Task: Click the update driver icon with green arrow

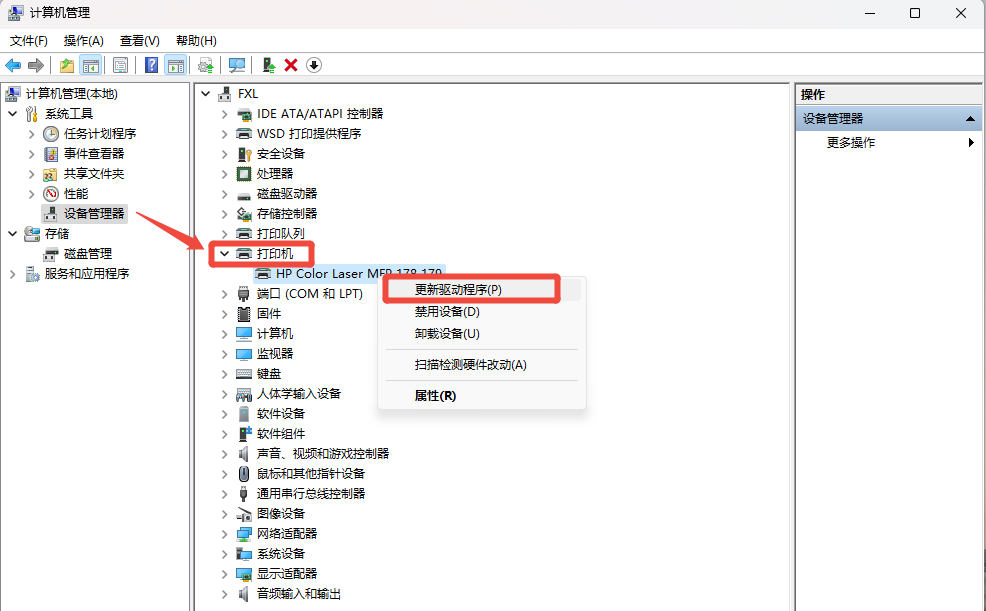Action: click(268, 65)
